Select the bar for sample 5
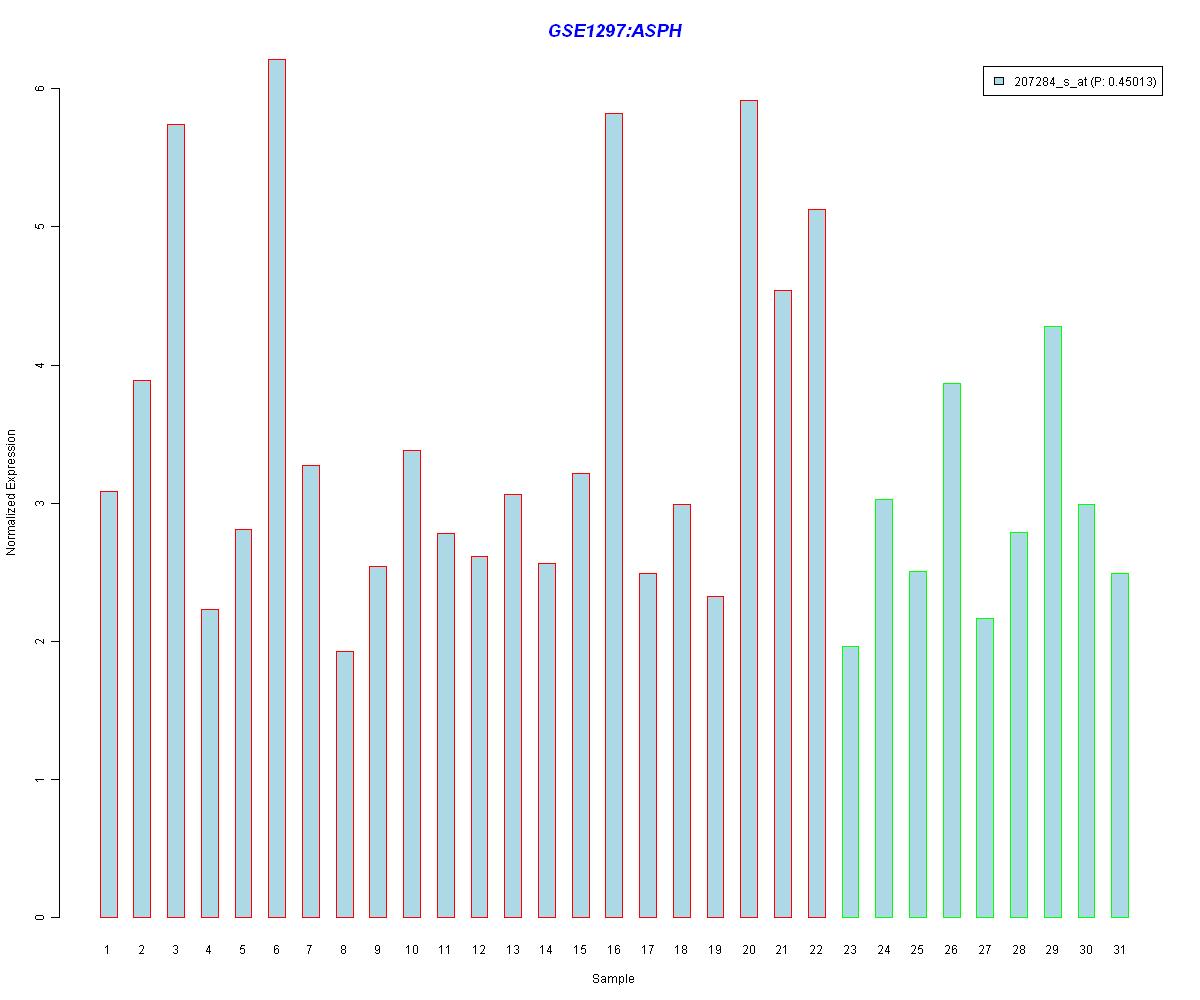Viewport: 1200px width, 1000px height. pyautogui.click(x=243, y=723)
